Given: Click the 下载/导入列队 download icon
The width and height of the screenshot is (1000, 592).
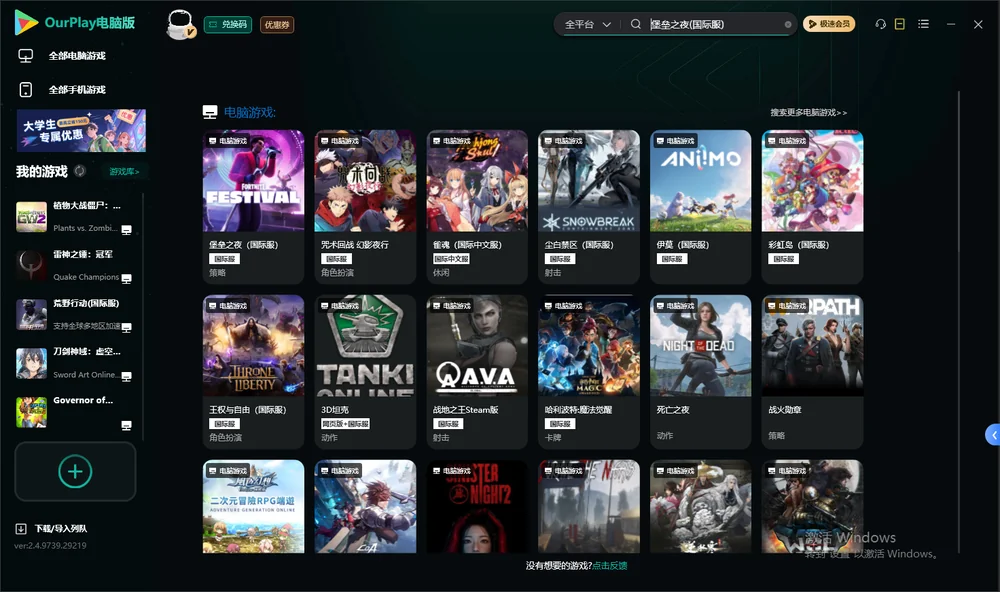Looking at the screenshot, I should click(x=21, y=529).
